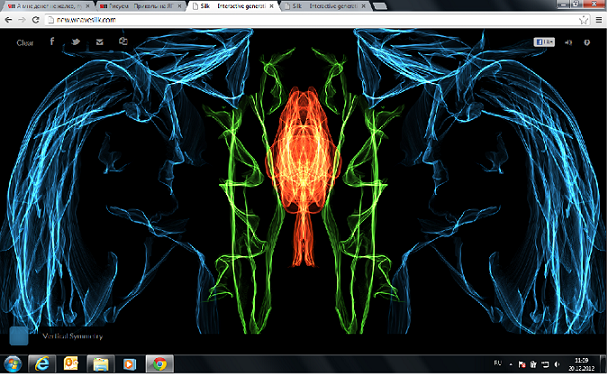Close the 'Рисуем' tab

tap(180, 6)
